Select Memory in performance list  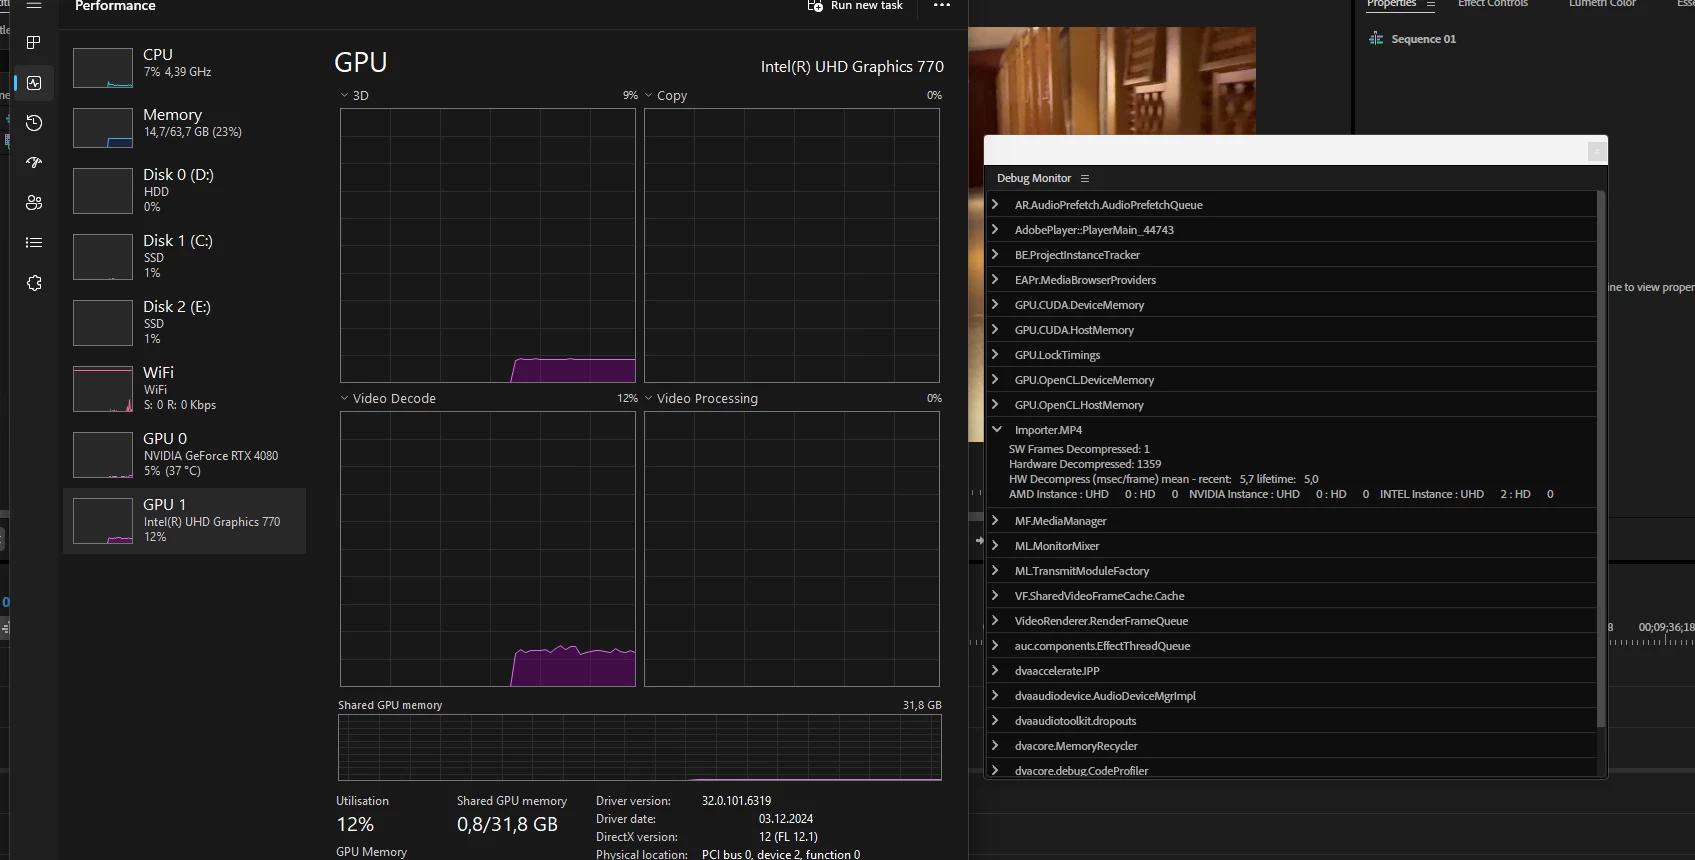pyautogui.click(x=184, y=127)
